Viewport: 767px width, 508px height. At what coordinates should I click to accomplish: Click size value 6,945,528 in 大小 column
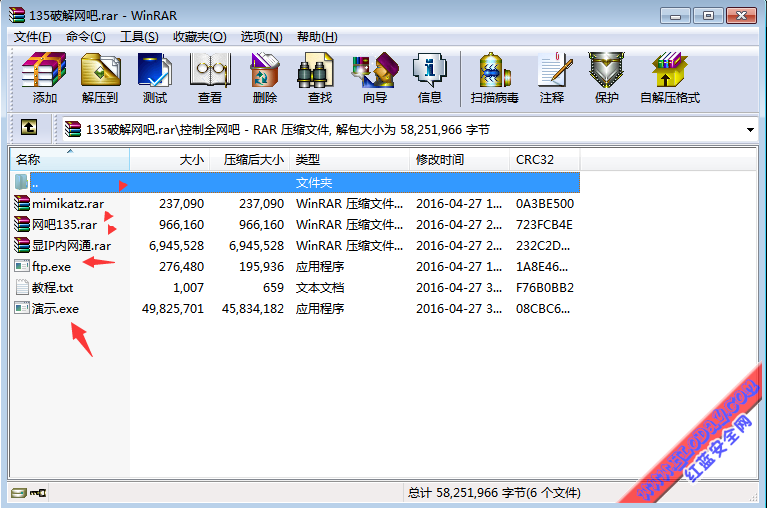tap(177, 245)
